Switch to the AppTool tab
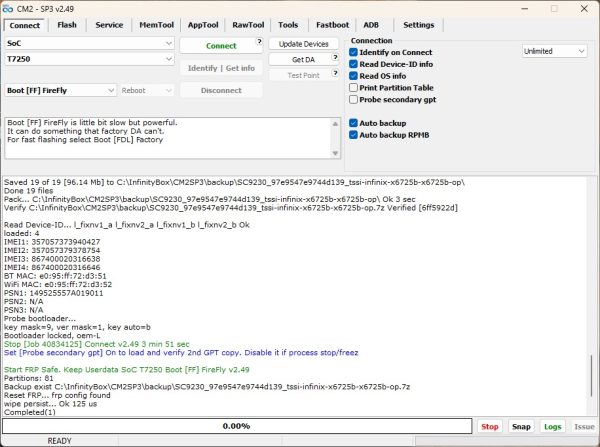Screen dimensions: 600x447 click(203, 25)
